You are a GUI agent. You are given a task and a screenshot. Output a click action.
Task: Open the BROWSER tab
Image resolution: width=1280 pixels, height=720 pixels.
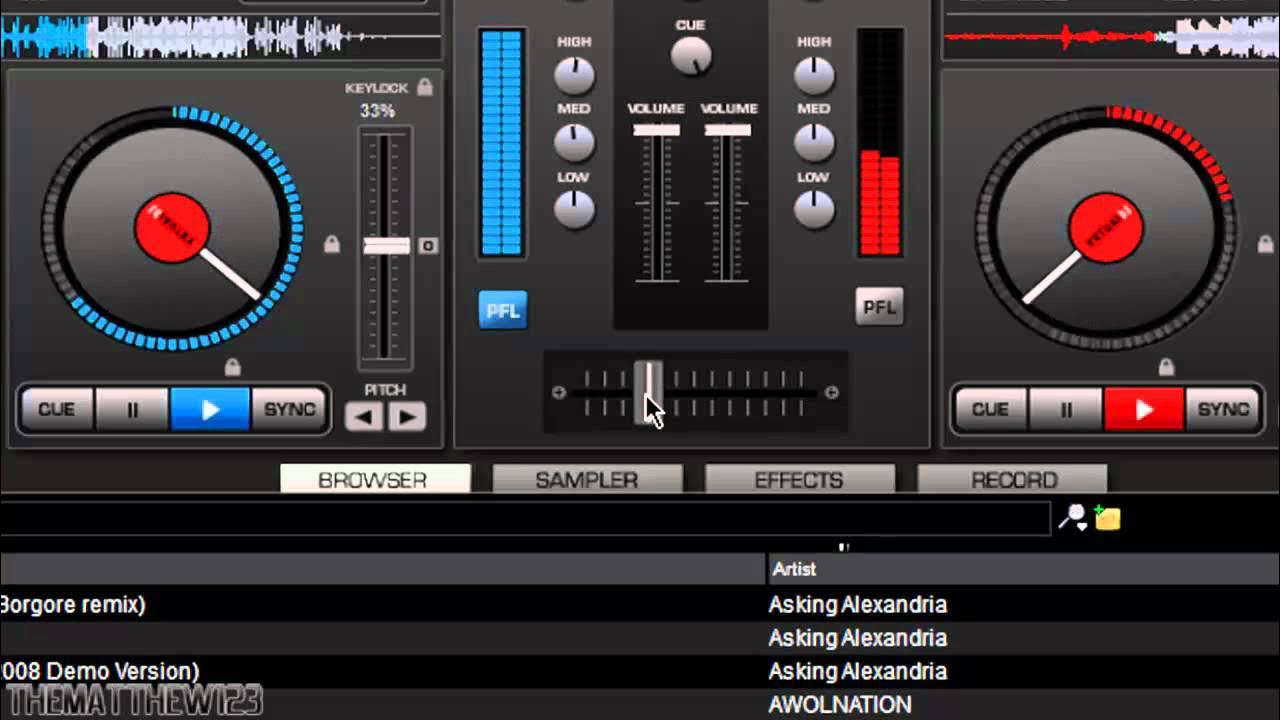[x=375, y=480]
